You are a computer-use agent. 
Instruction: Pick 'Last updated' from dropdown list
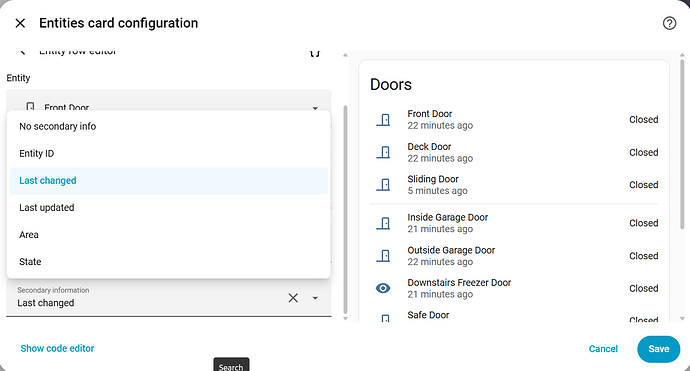coord(169,208)
